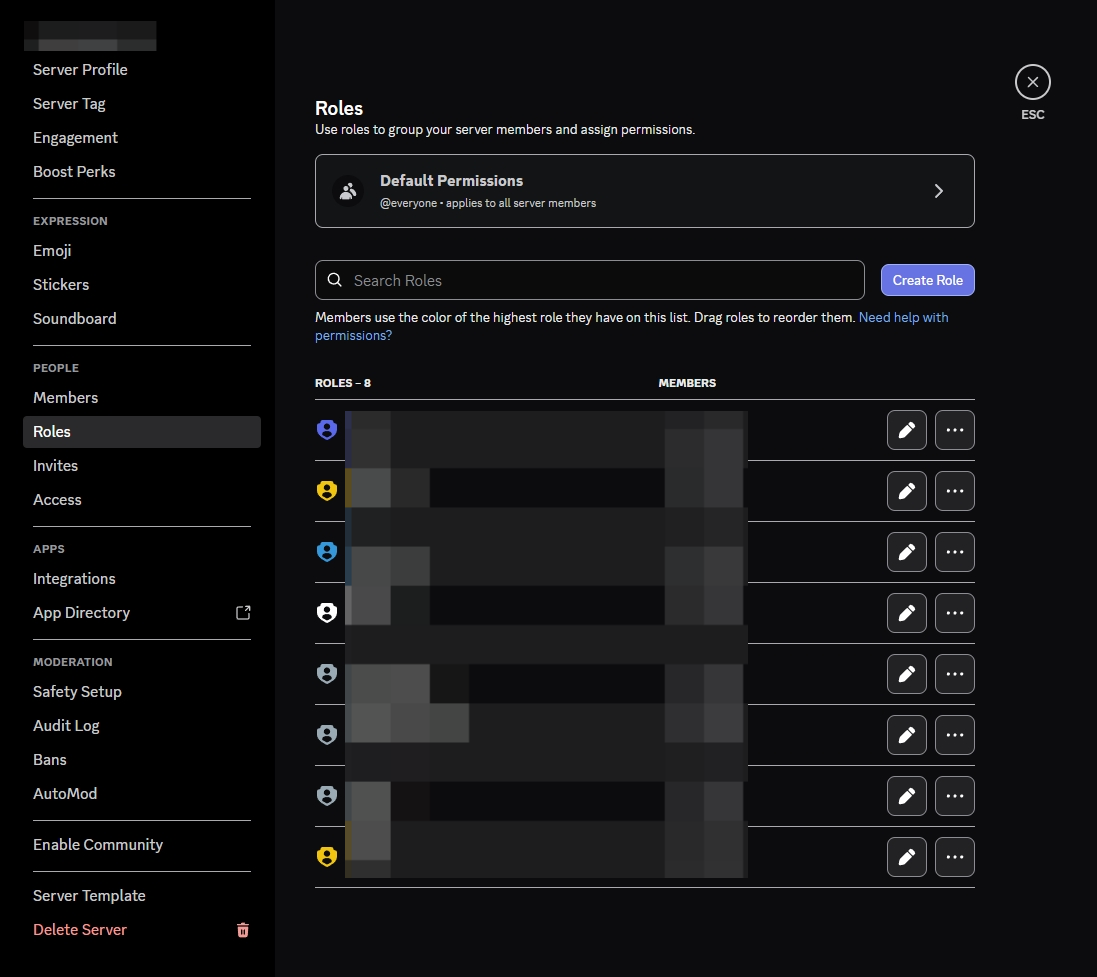Open the Default Permissions @everyone card
The height and width of the screenshot is (977, 1097).
click(644, 191)
